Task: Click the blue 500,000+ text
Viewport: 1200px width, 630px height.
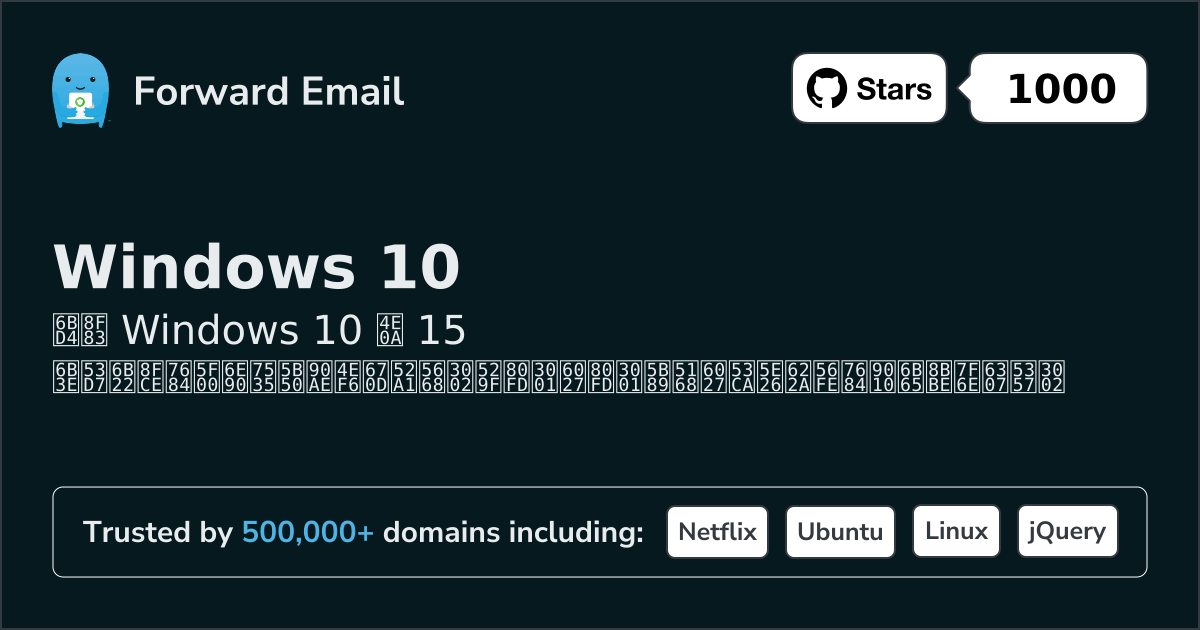Action: click(308, 533)
